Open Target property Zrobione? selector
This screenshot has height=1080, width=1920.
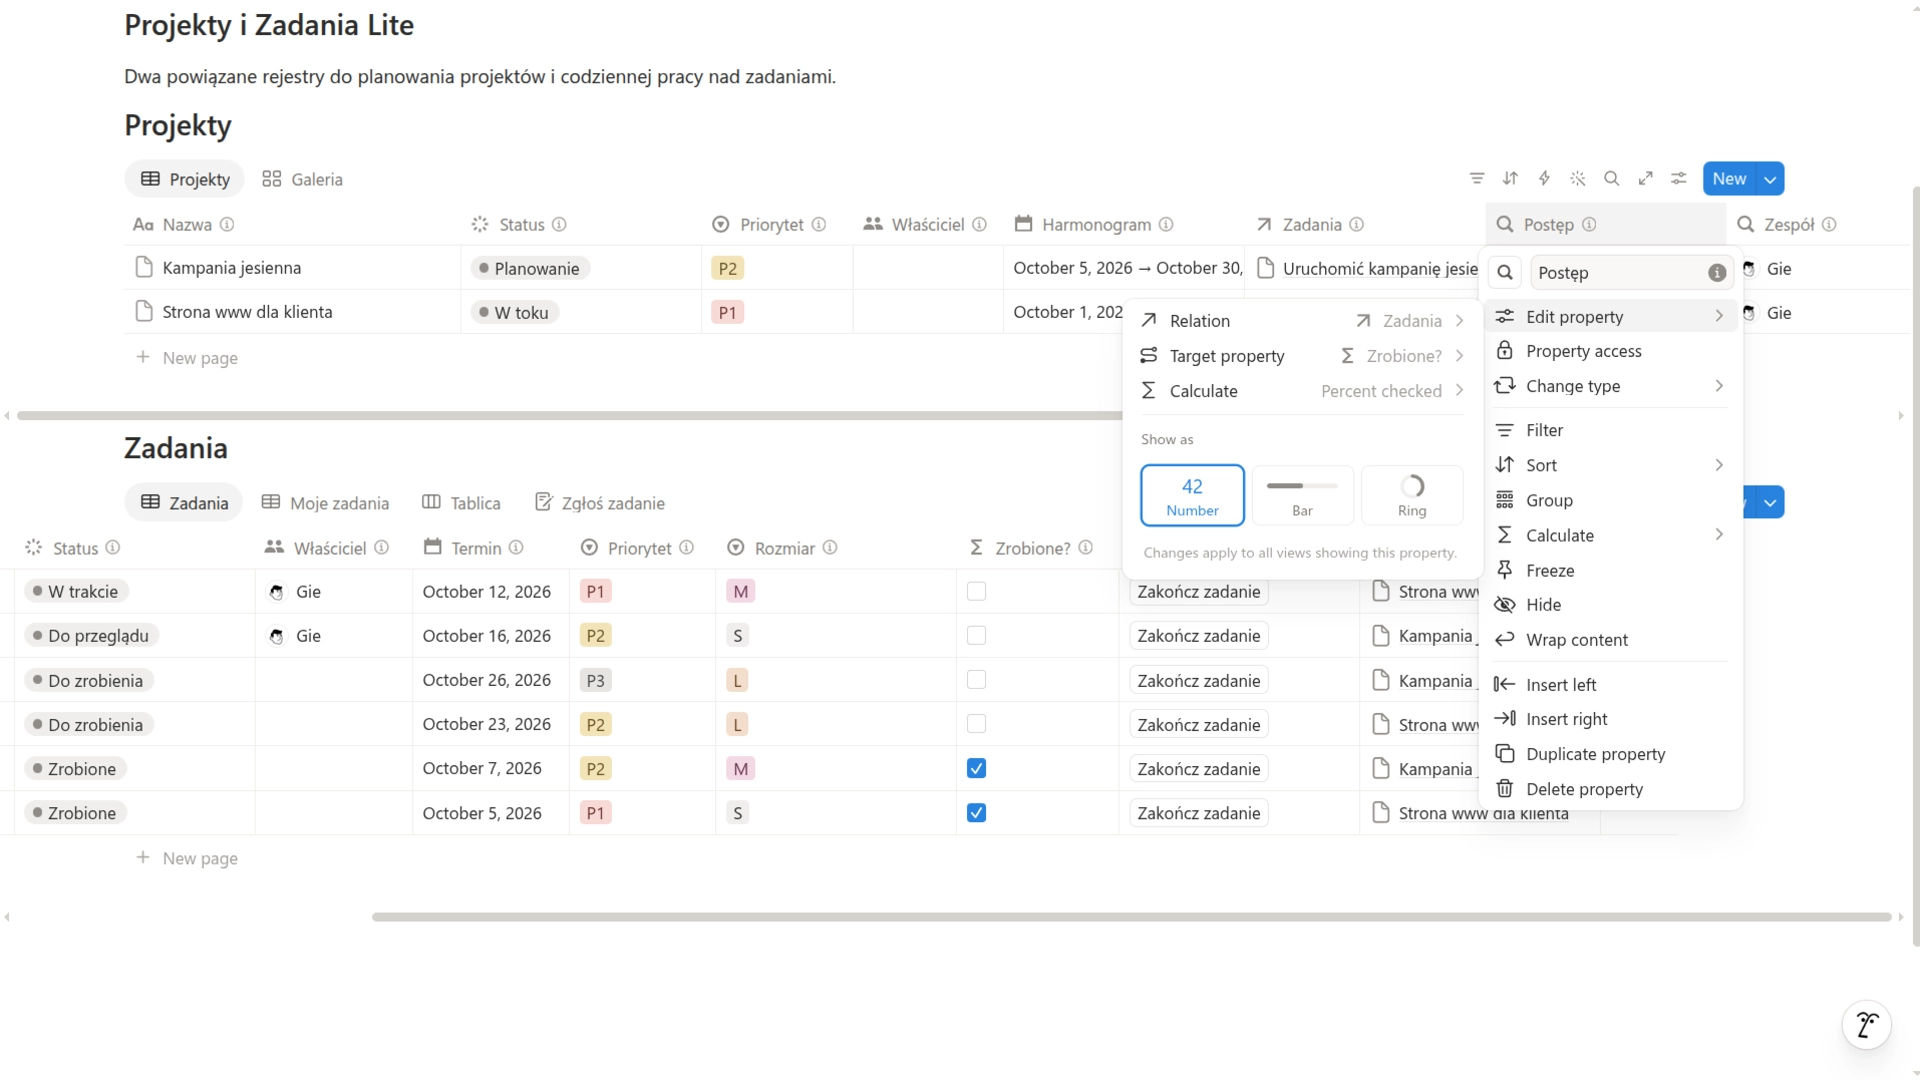point(1302,355)
